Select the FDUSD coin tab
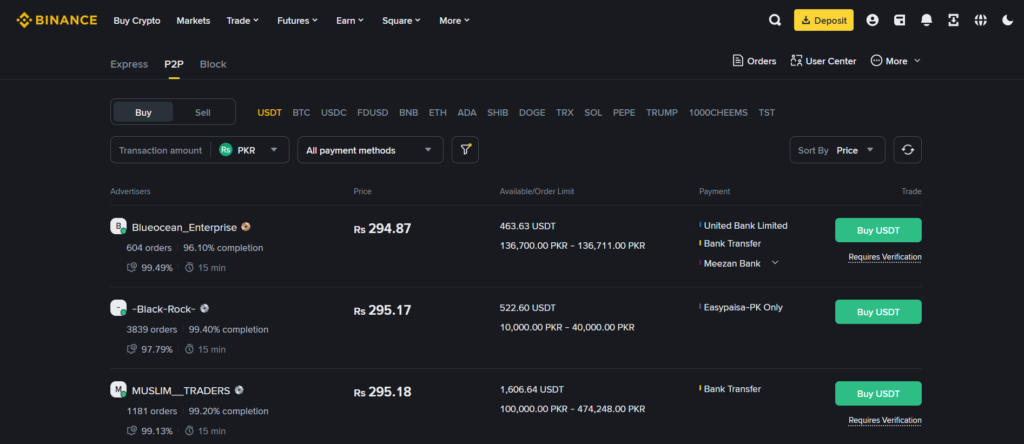Screen dimensions: 1024x444 (373, 112)
